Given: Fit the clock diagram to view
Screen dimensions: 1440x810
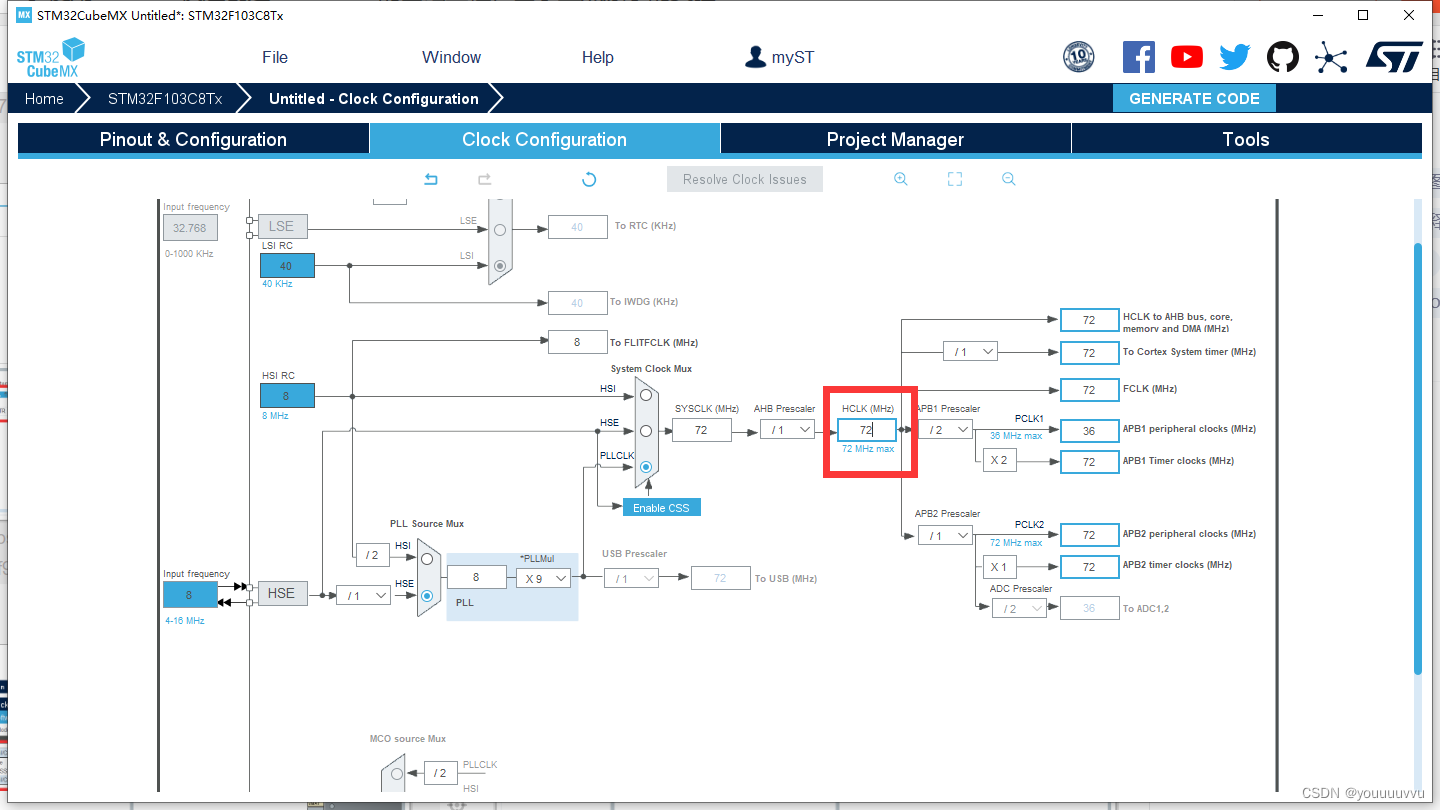Looking at the screenshot, I should click(955, 179).
